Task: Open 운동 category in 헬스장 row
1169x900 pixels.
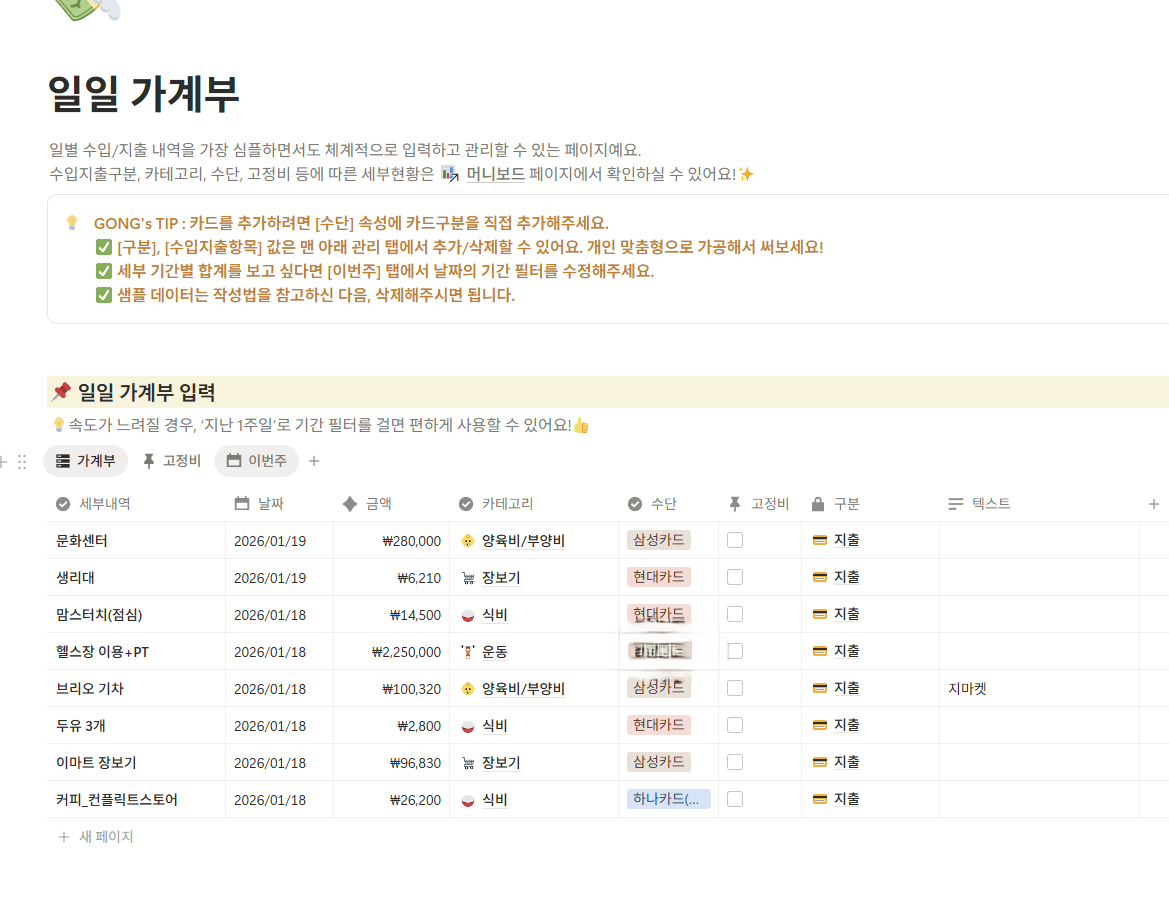Action: [x=494, y=651]
